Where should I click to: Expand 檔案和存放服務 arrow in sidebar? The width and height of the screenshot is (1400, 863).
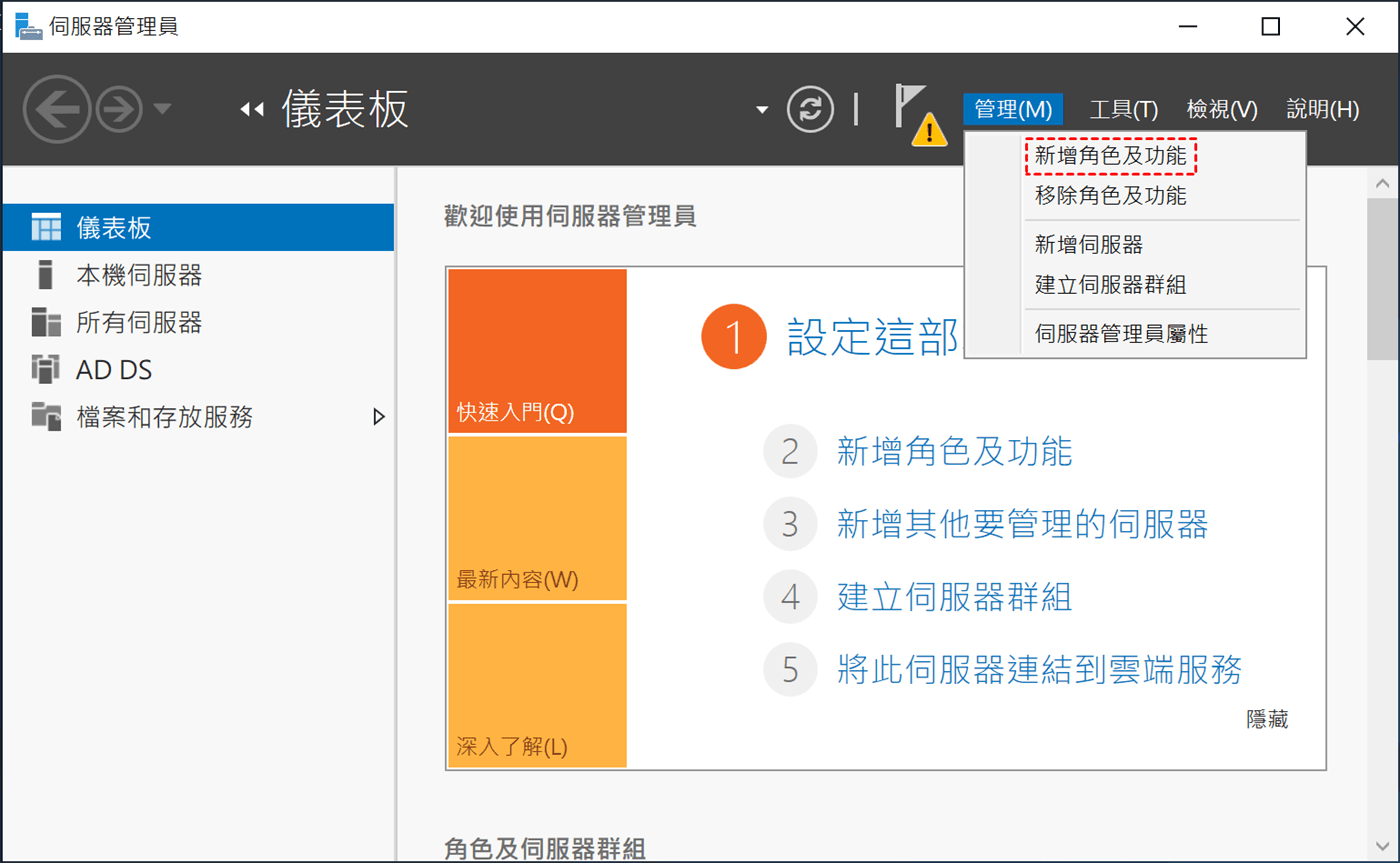tap(378, 417)
